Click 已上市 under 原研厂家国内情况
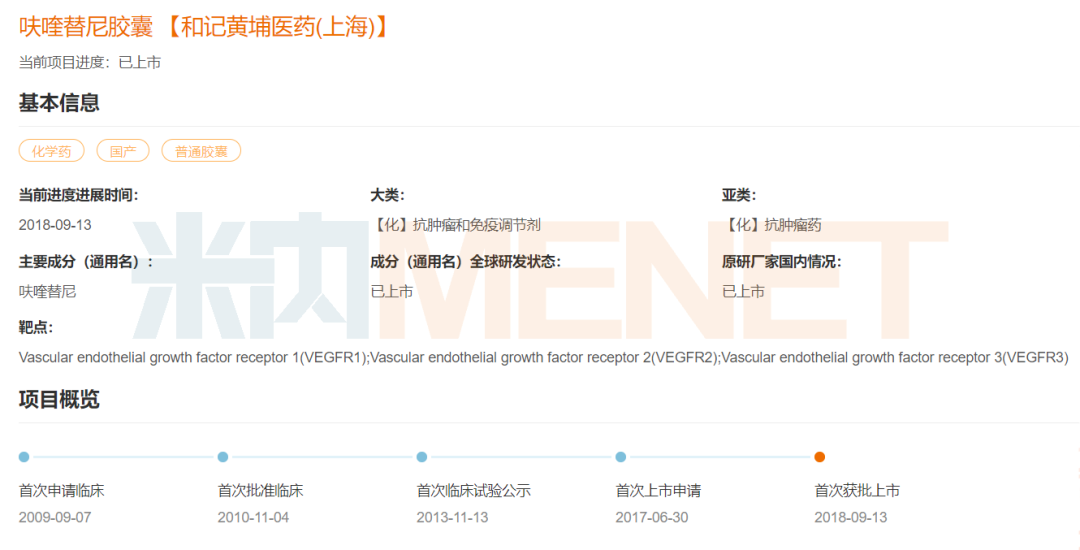1080x550 pixels. [743, 292]
